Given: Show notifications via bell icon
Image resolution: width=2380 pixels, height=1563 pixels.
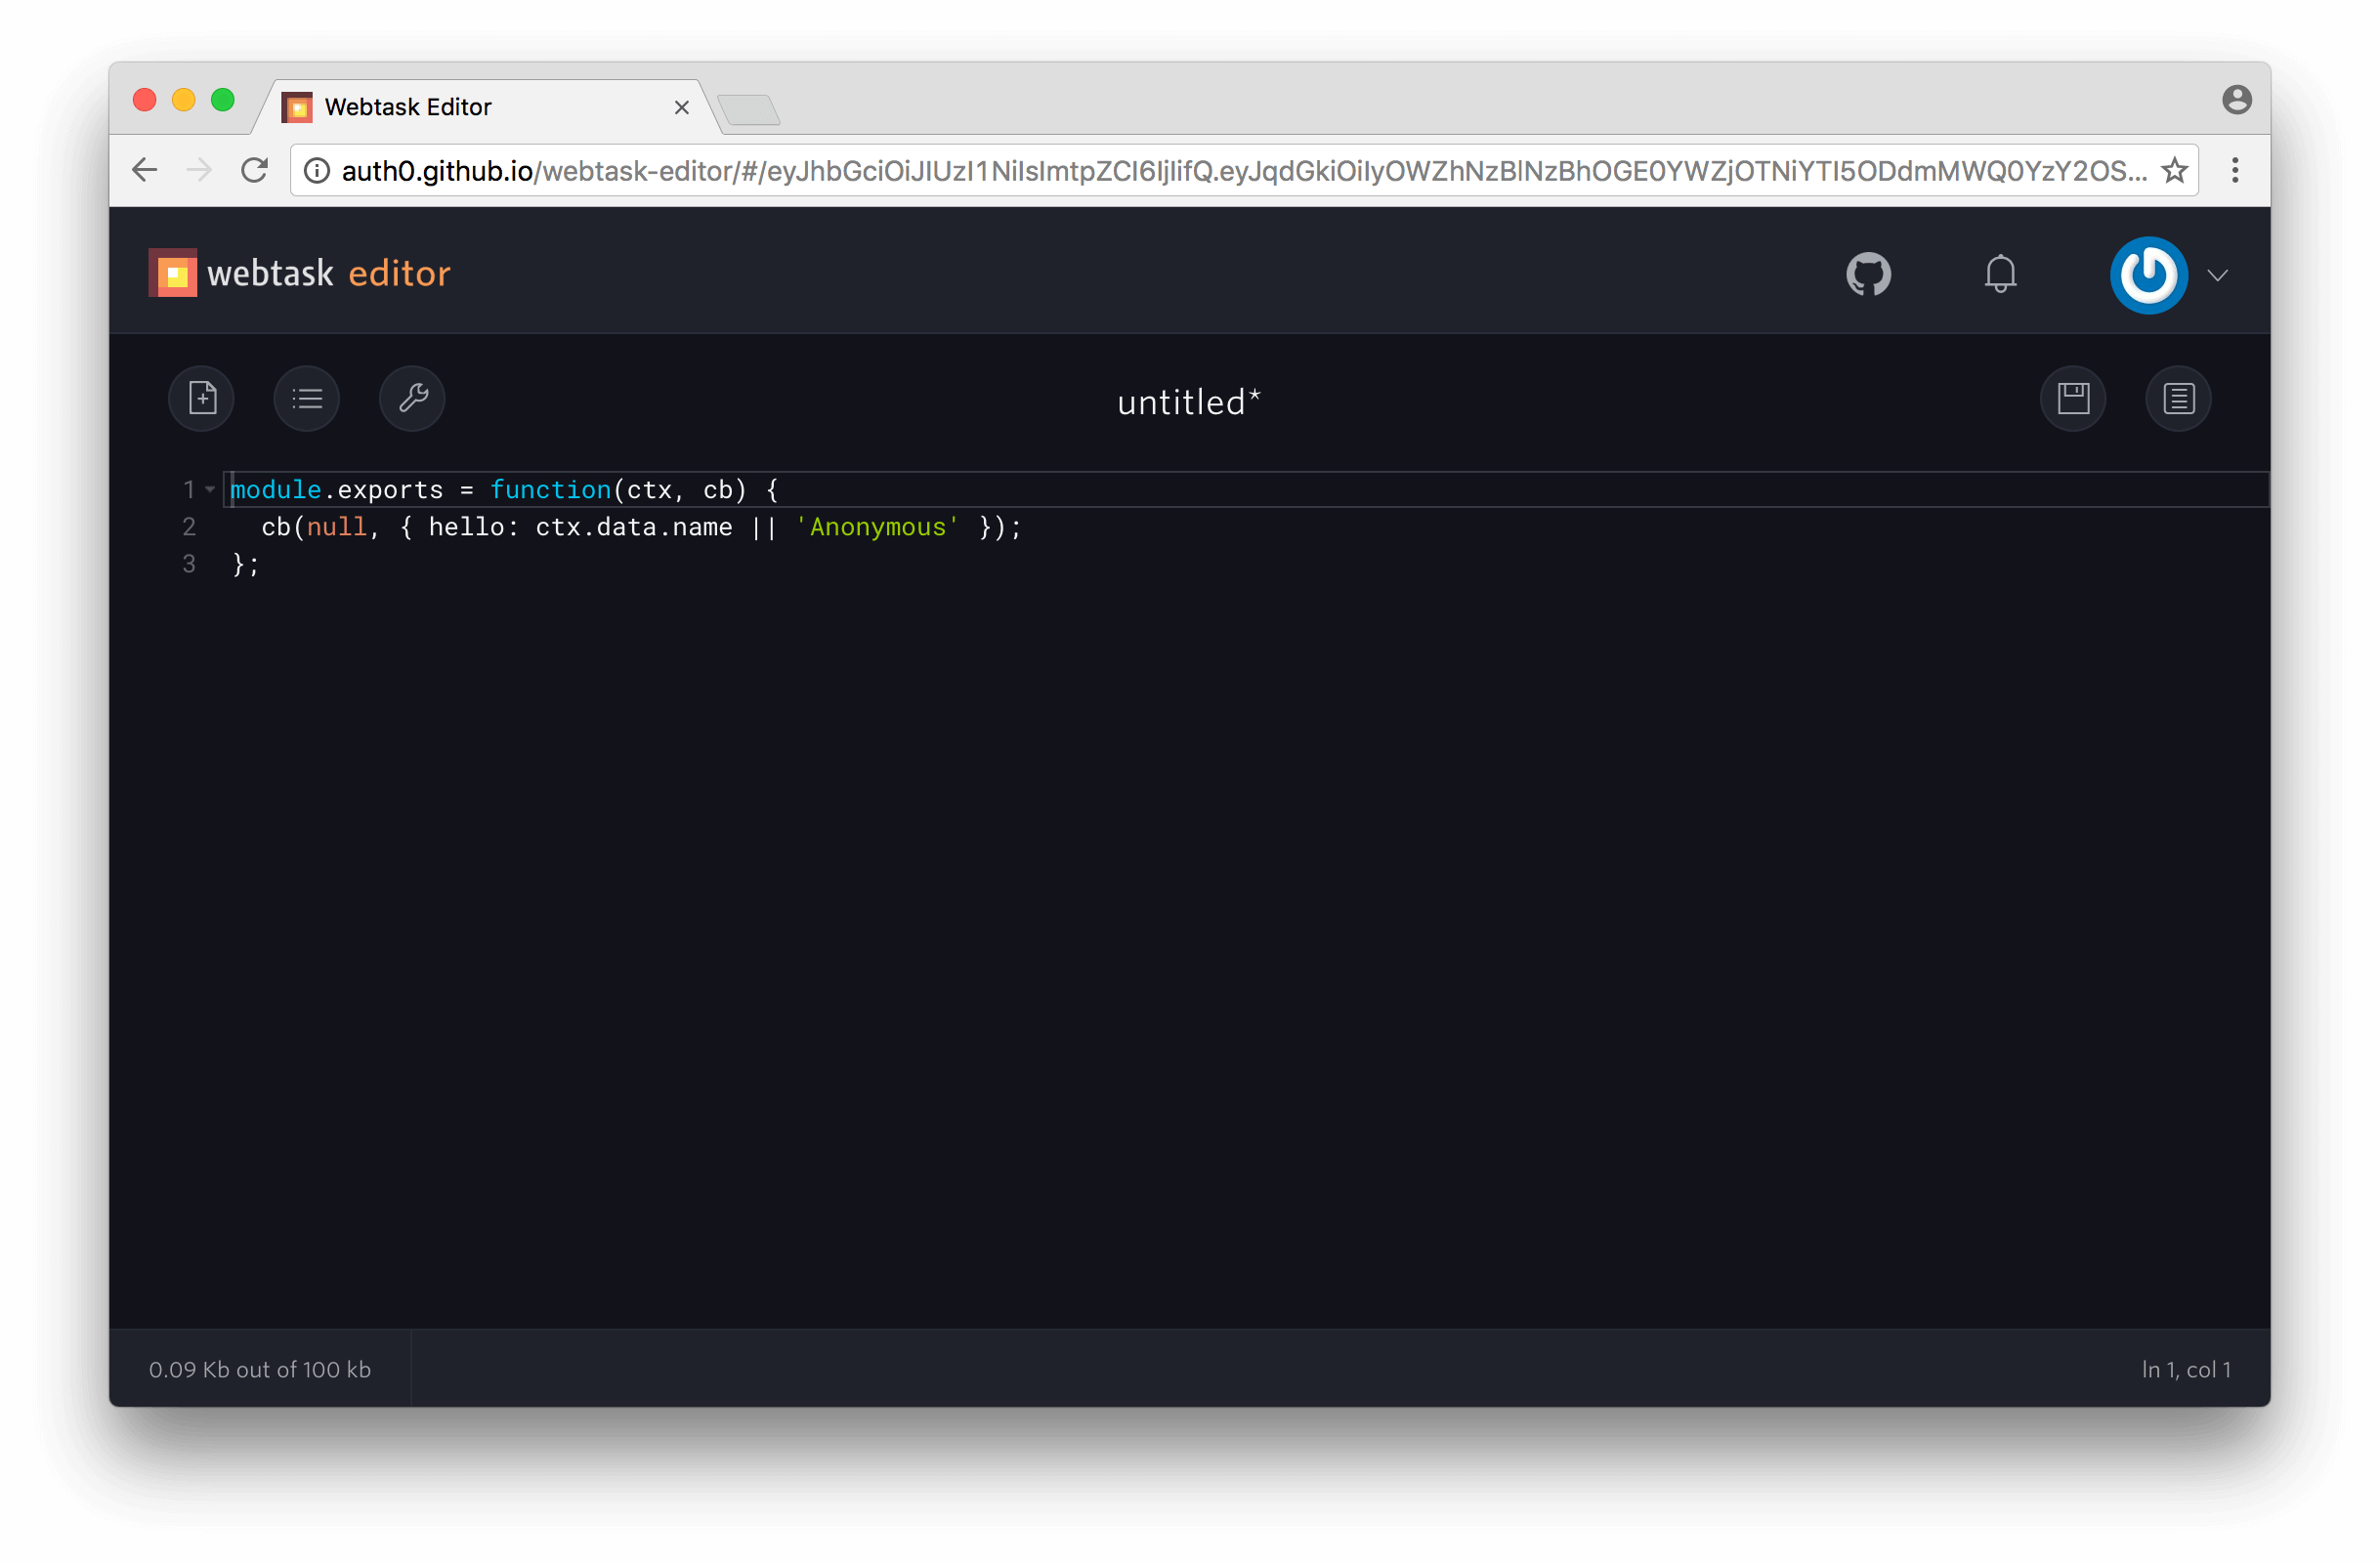Looking at the screenshot, I should pyautogui.click(x=2000, y=274).
